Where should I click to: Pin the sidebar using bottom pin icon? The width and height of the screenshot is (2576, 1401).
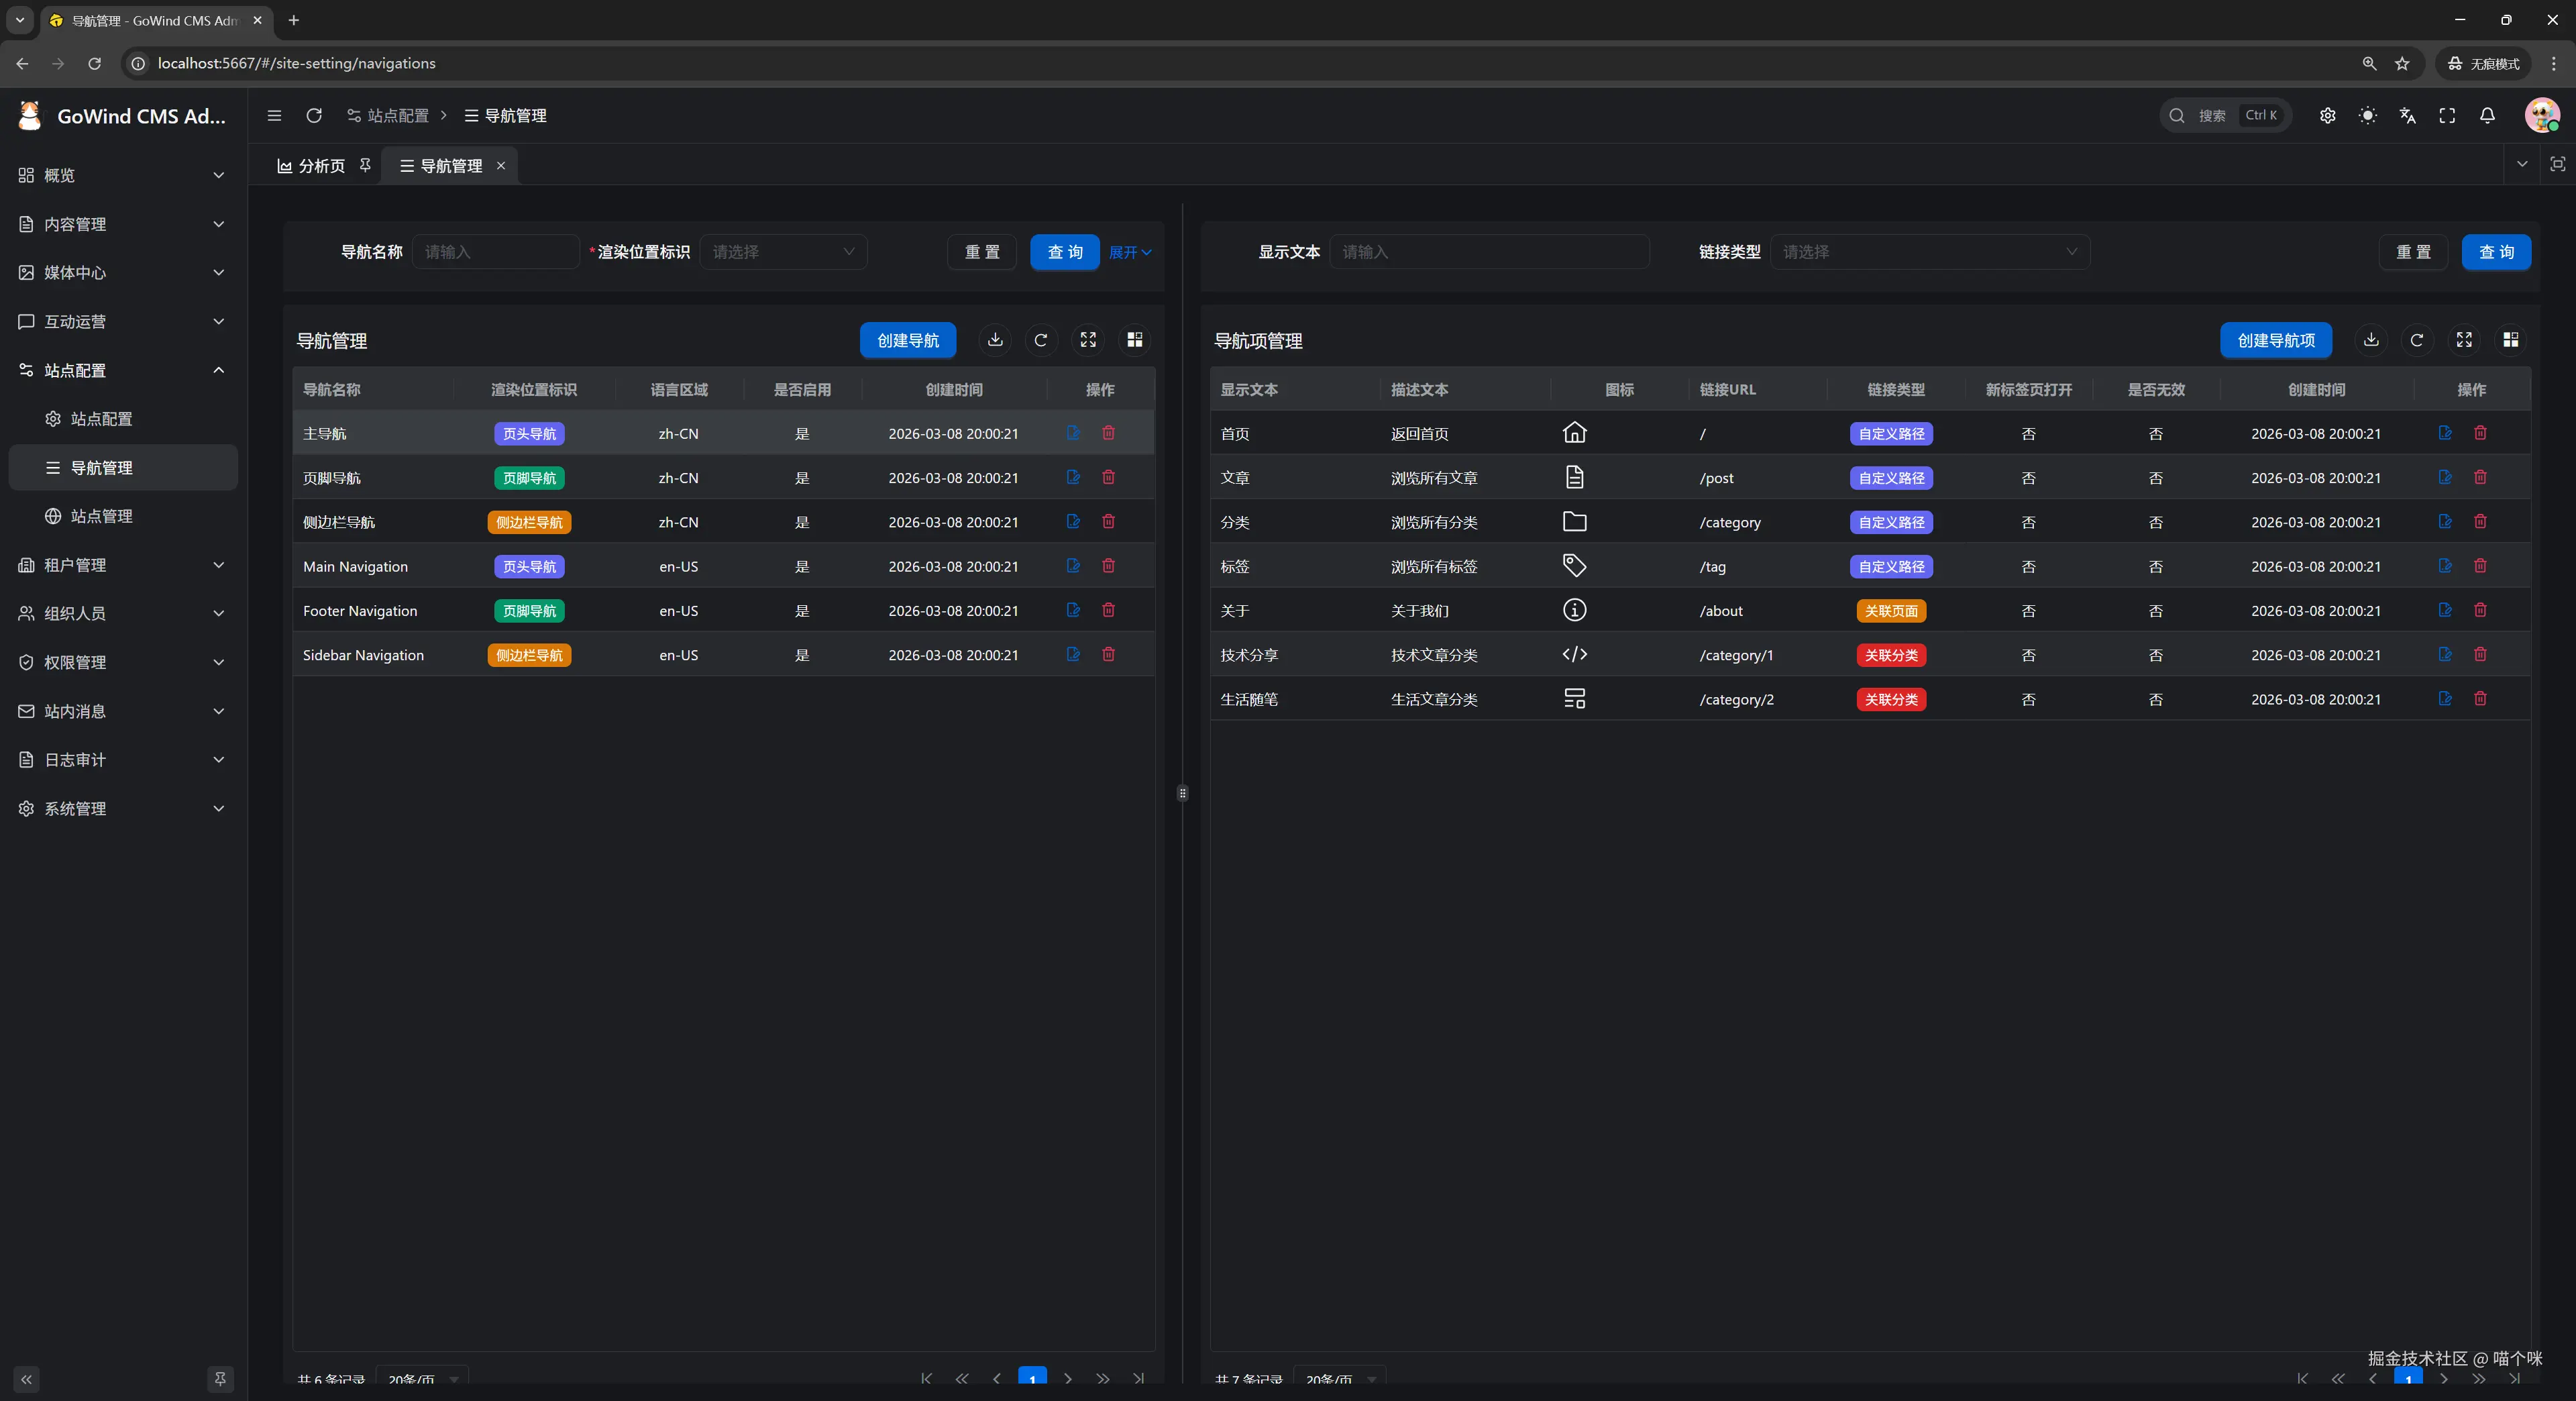click(x=220, y=1379)
